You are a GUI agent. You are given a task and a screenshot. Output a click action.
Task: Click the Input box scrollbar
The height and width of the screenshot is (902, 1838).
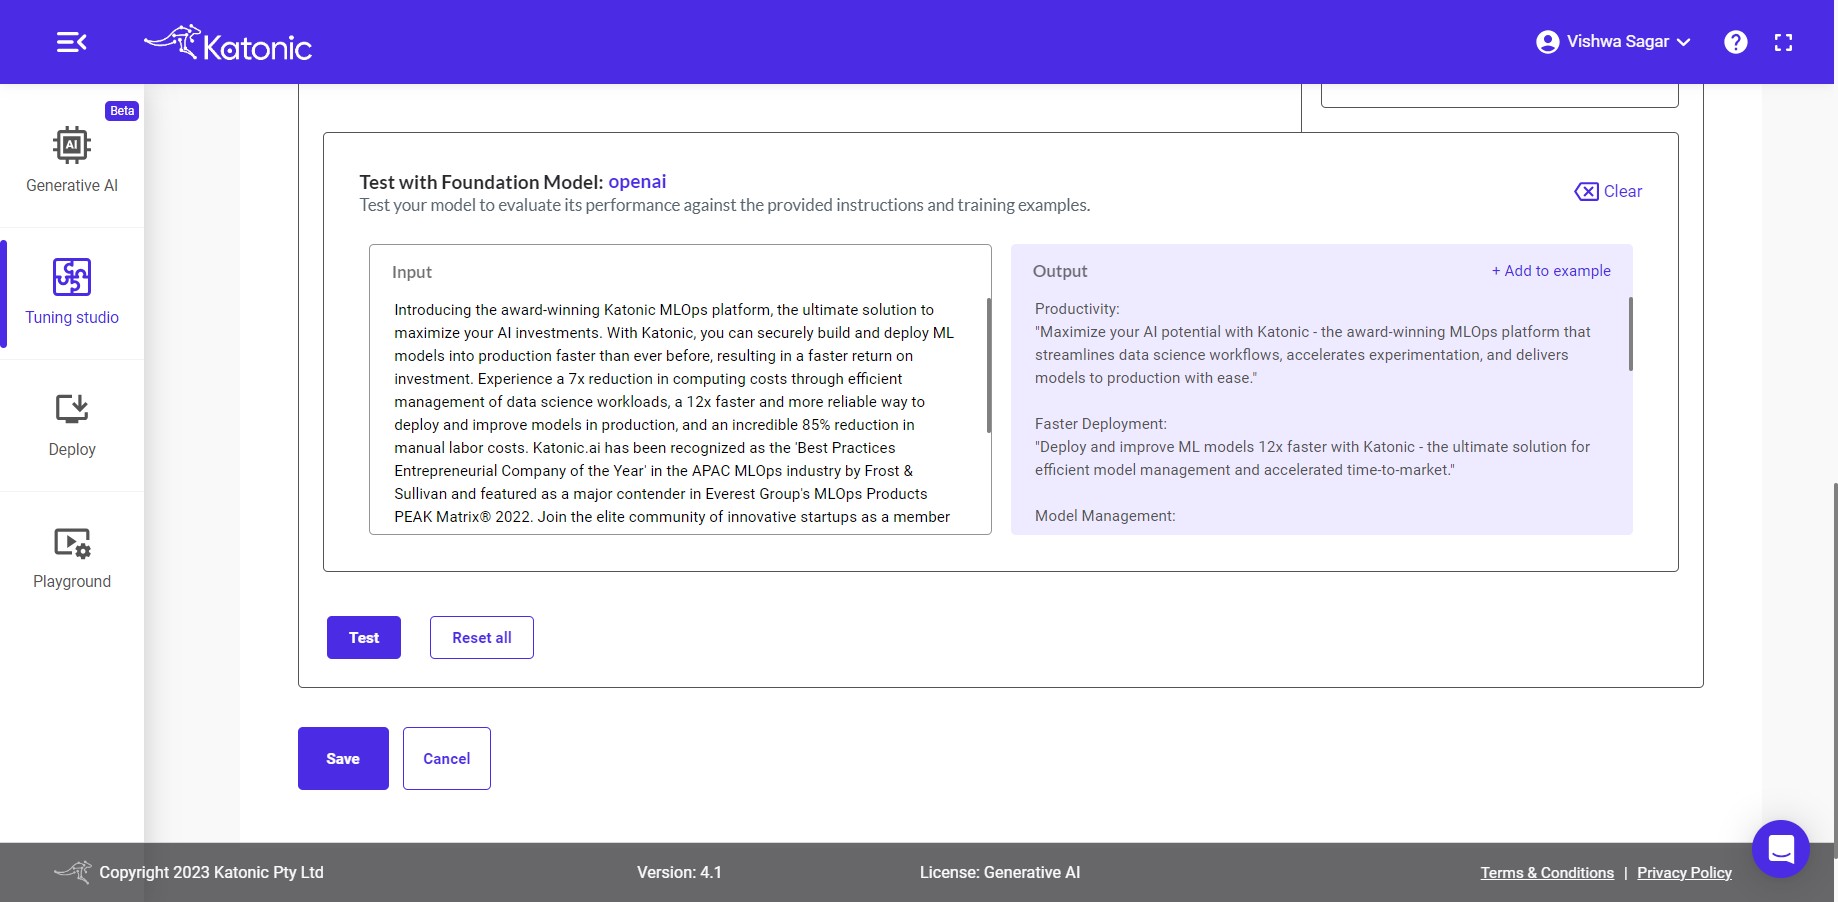tap(989, 365)
